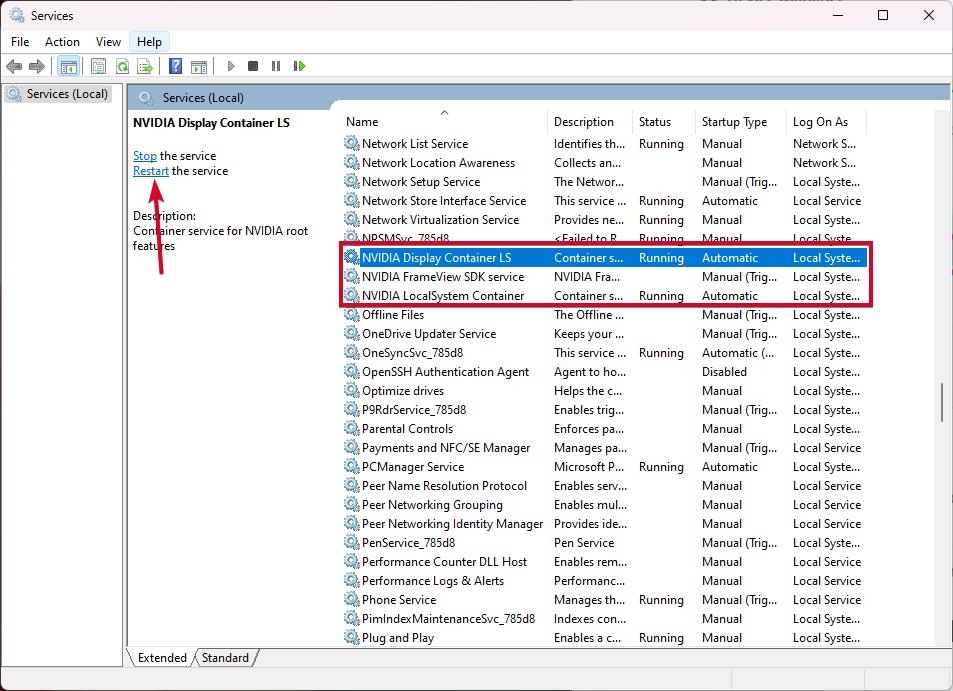
Task: Open the Help menu
Action: [x=149, y=42]
